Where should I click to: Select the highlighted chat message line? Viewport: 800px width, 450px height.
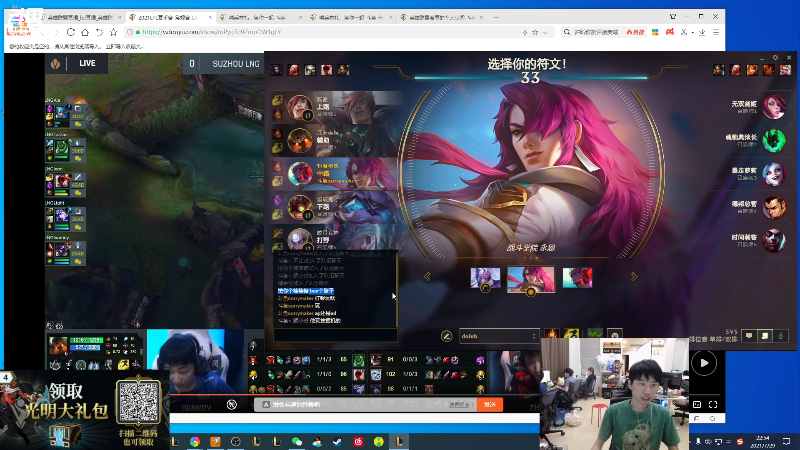point(306,290)
